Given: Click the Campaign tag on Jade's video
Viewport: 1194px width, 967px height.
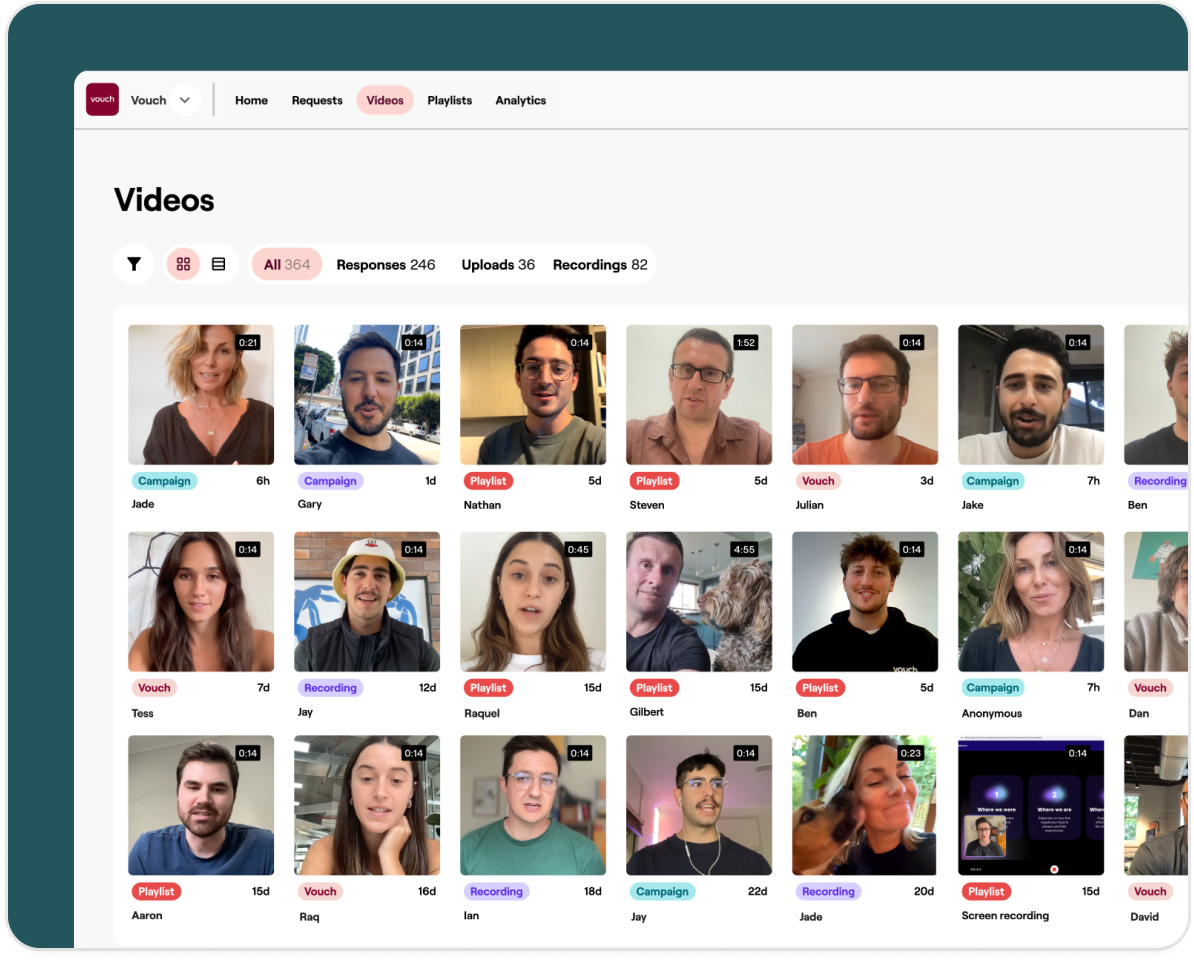Looking at the screenshot, I should coord(164,480).
